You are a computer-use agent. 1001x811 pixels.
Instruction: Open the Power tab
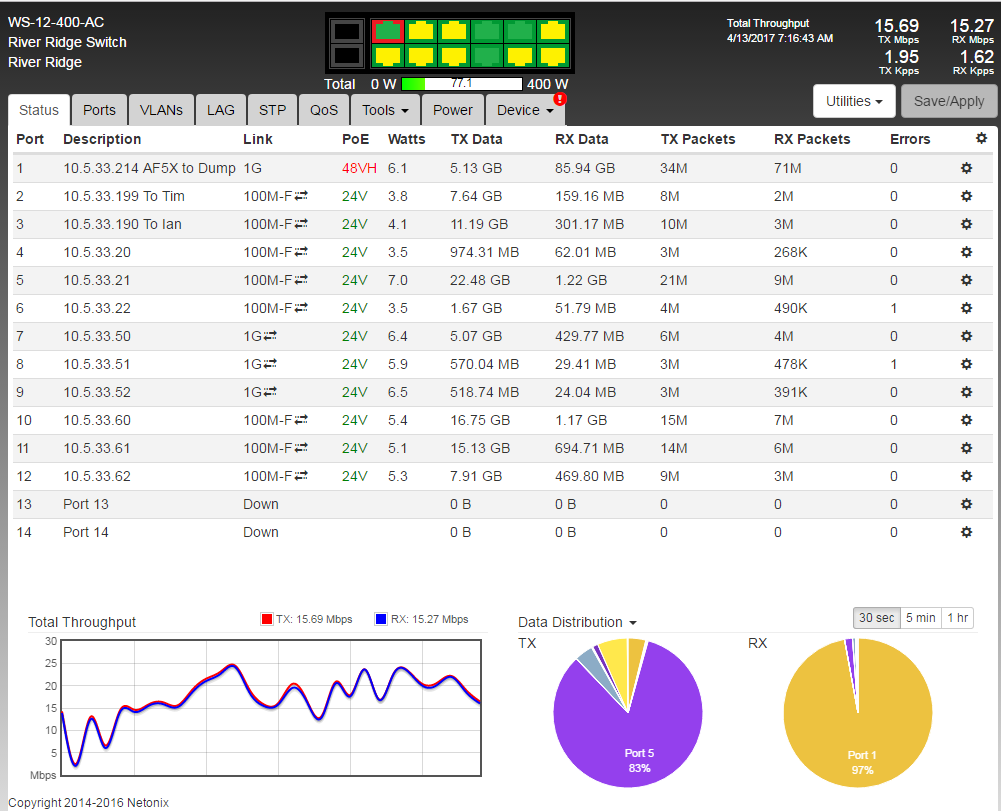tap(453, 110)
